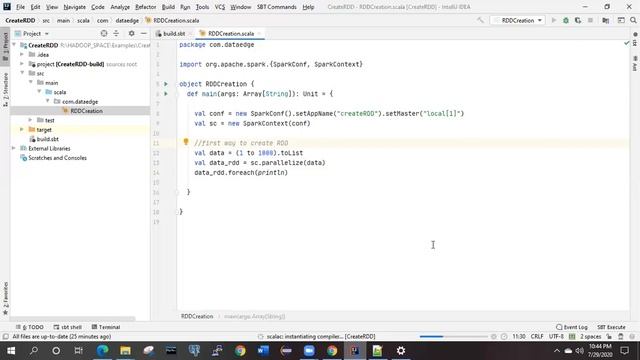The height and width of the screenshot is (360, 640).
Task: Open the Terminal tool window
Action: (106, 327)
